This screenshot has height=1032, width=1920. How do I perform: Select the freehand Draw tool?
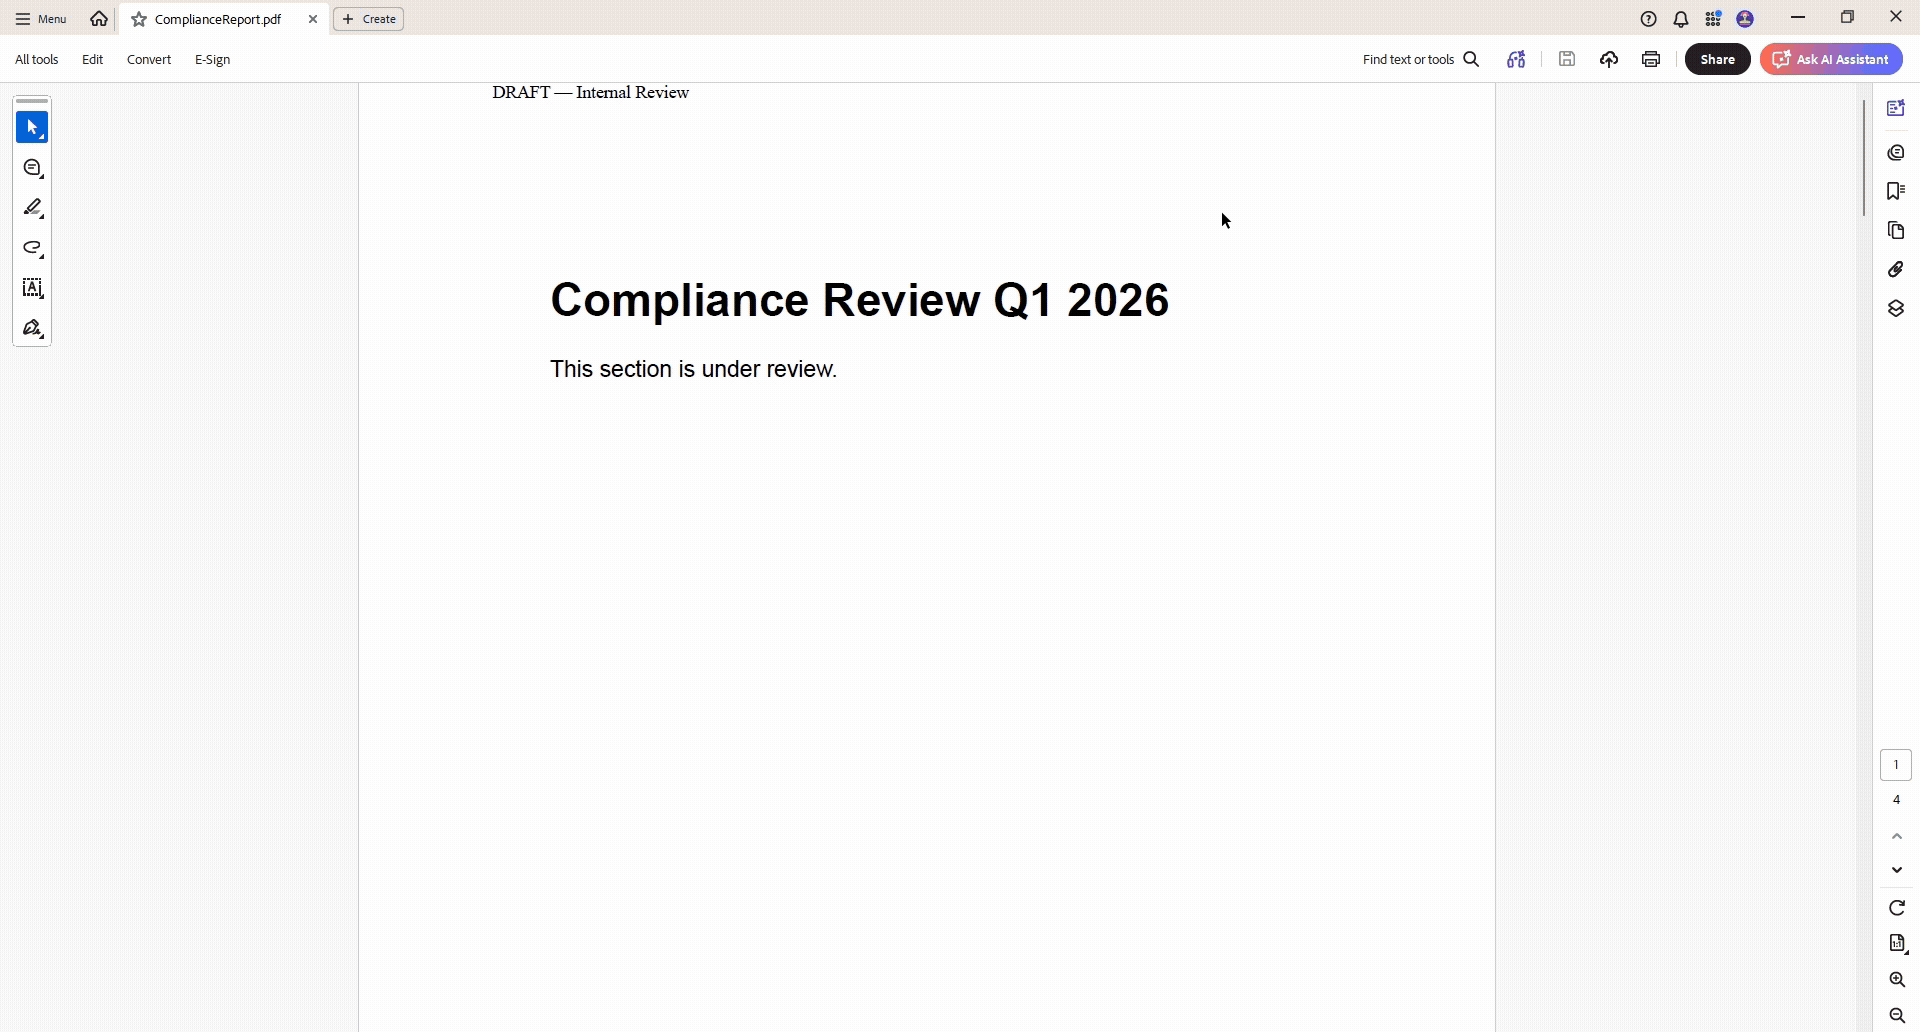(31, 248)
